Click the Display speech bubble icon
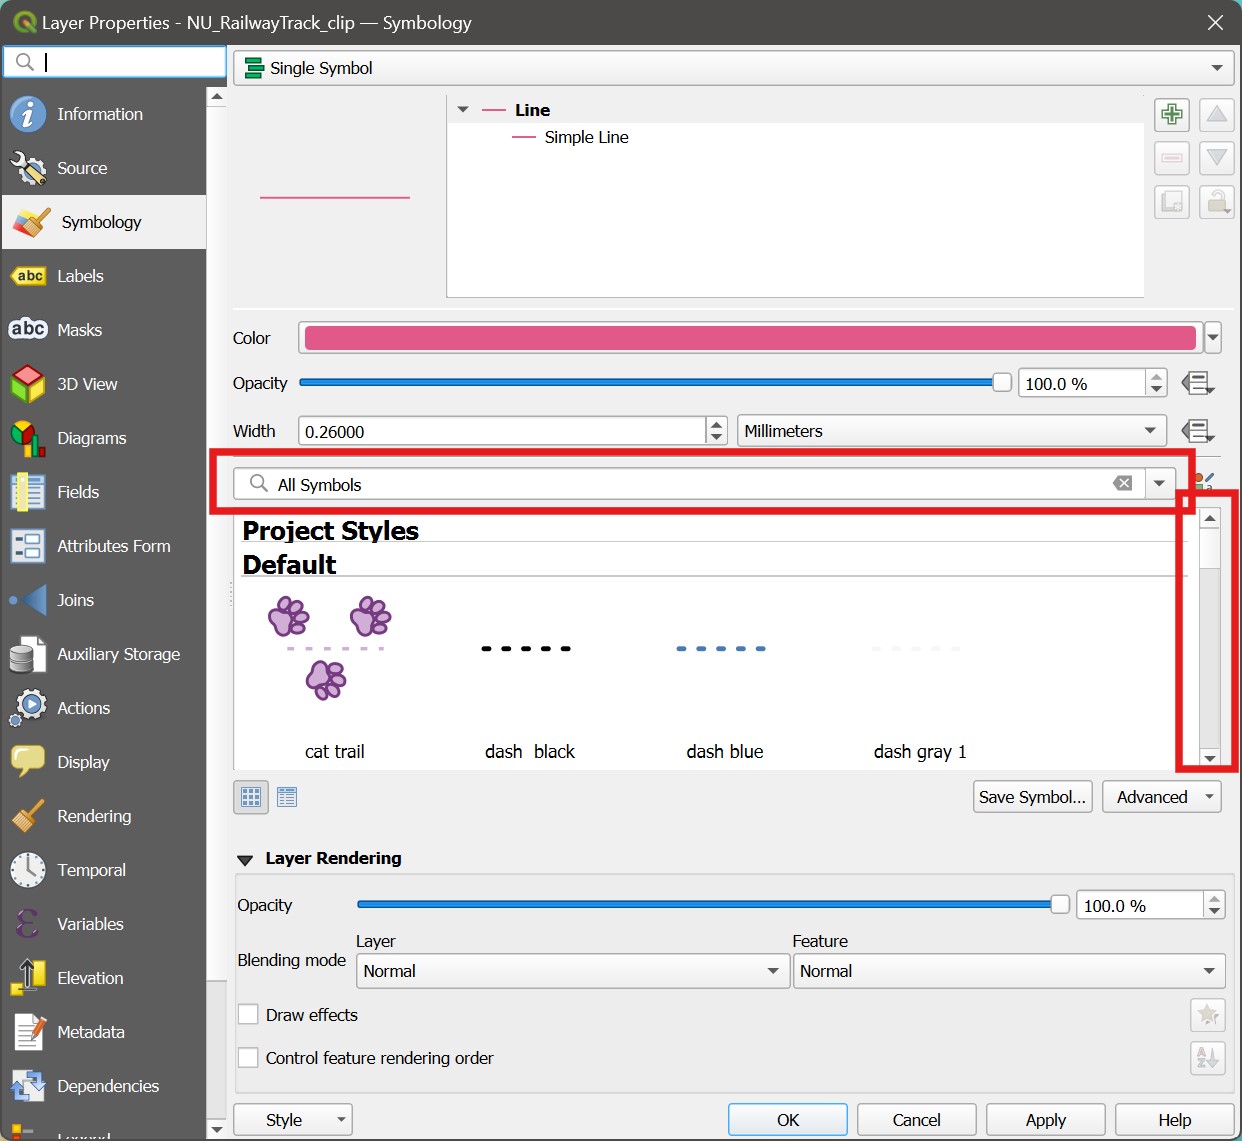The height and width of the screenshot is (1141, 1242). tap(28, 762)
